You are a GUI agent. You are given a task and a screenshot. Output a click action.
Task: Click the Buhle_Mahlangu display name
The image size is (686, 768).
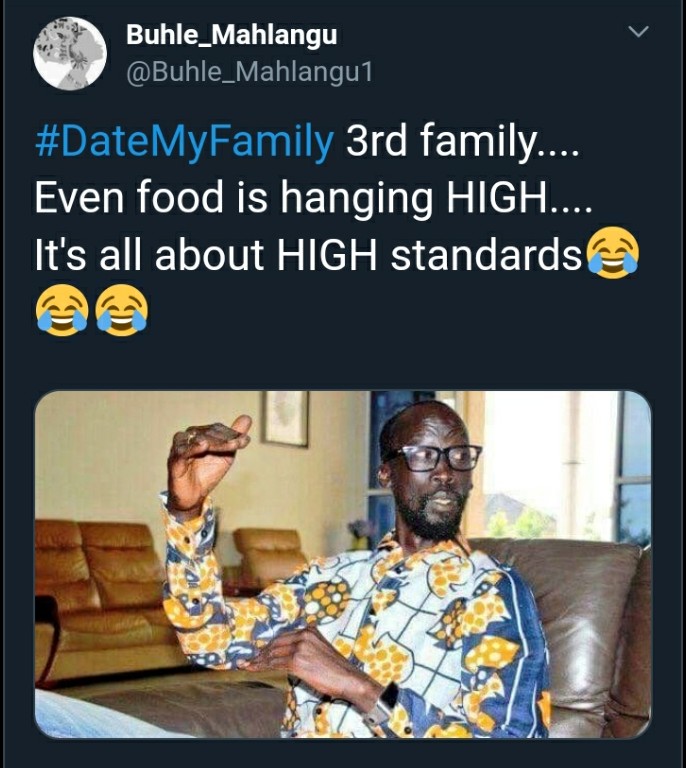[x=232, y=35]
